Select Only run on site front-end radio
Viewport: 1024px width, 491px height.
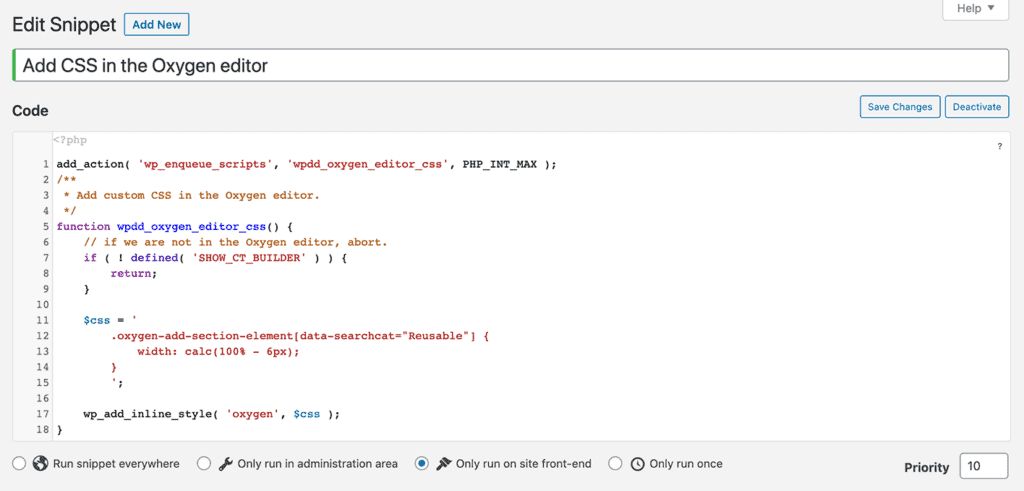422,464
